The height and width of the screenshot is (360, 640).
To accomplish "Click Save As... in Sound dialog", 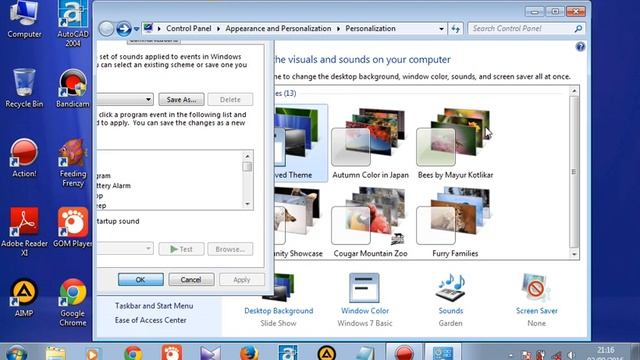I will pyautogui.click(x=181, y=100).
